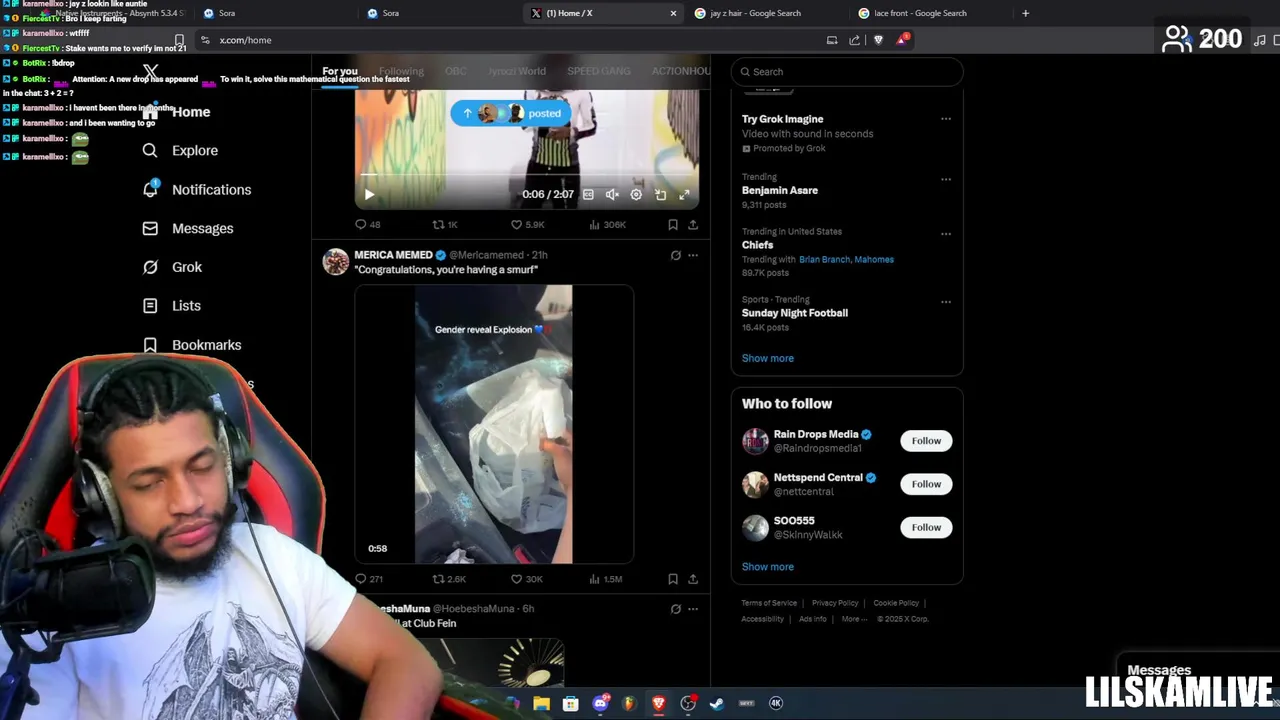This screenshot has height=720, width=1280.
Task: Open the footer More dropdown
Action: click(x=853, y=619)
